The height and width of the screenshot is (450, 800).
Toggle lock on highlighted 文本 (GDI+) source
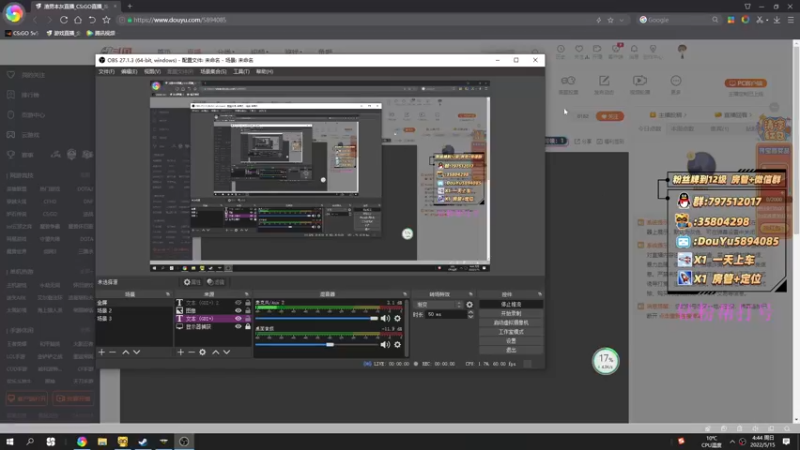(x=247, y=318)
